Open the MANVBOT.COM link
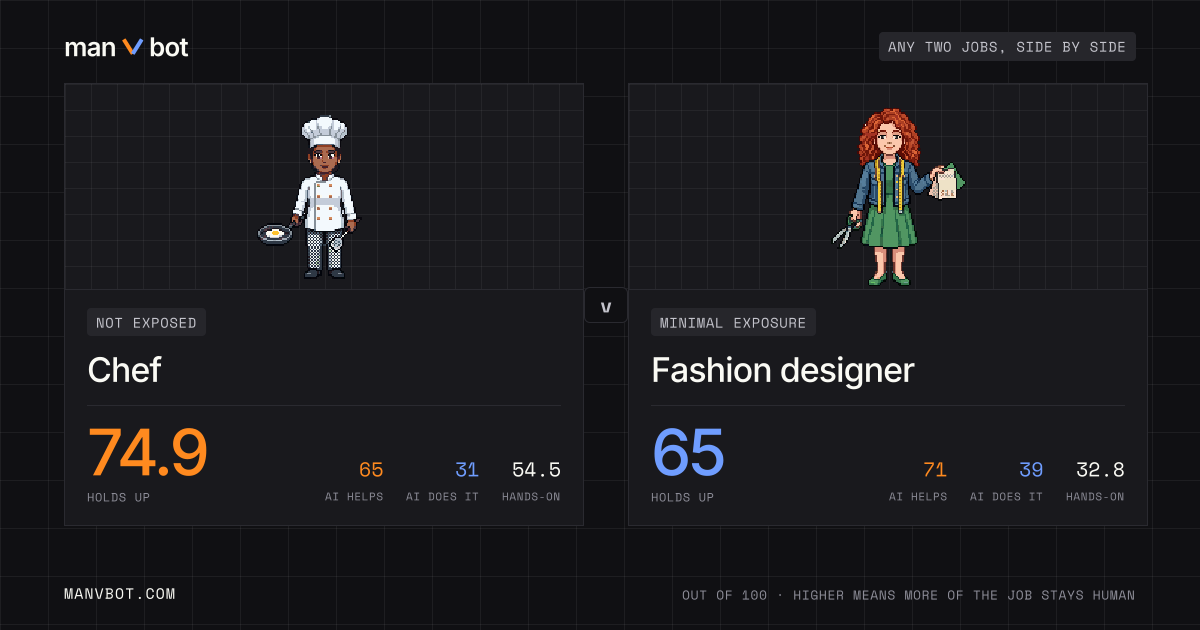Image resolution: width=1200 pixels, height=630 pixels. coord(120,594)
